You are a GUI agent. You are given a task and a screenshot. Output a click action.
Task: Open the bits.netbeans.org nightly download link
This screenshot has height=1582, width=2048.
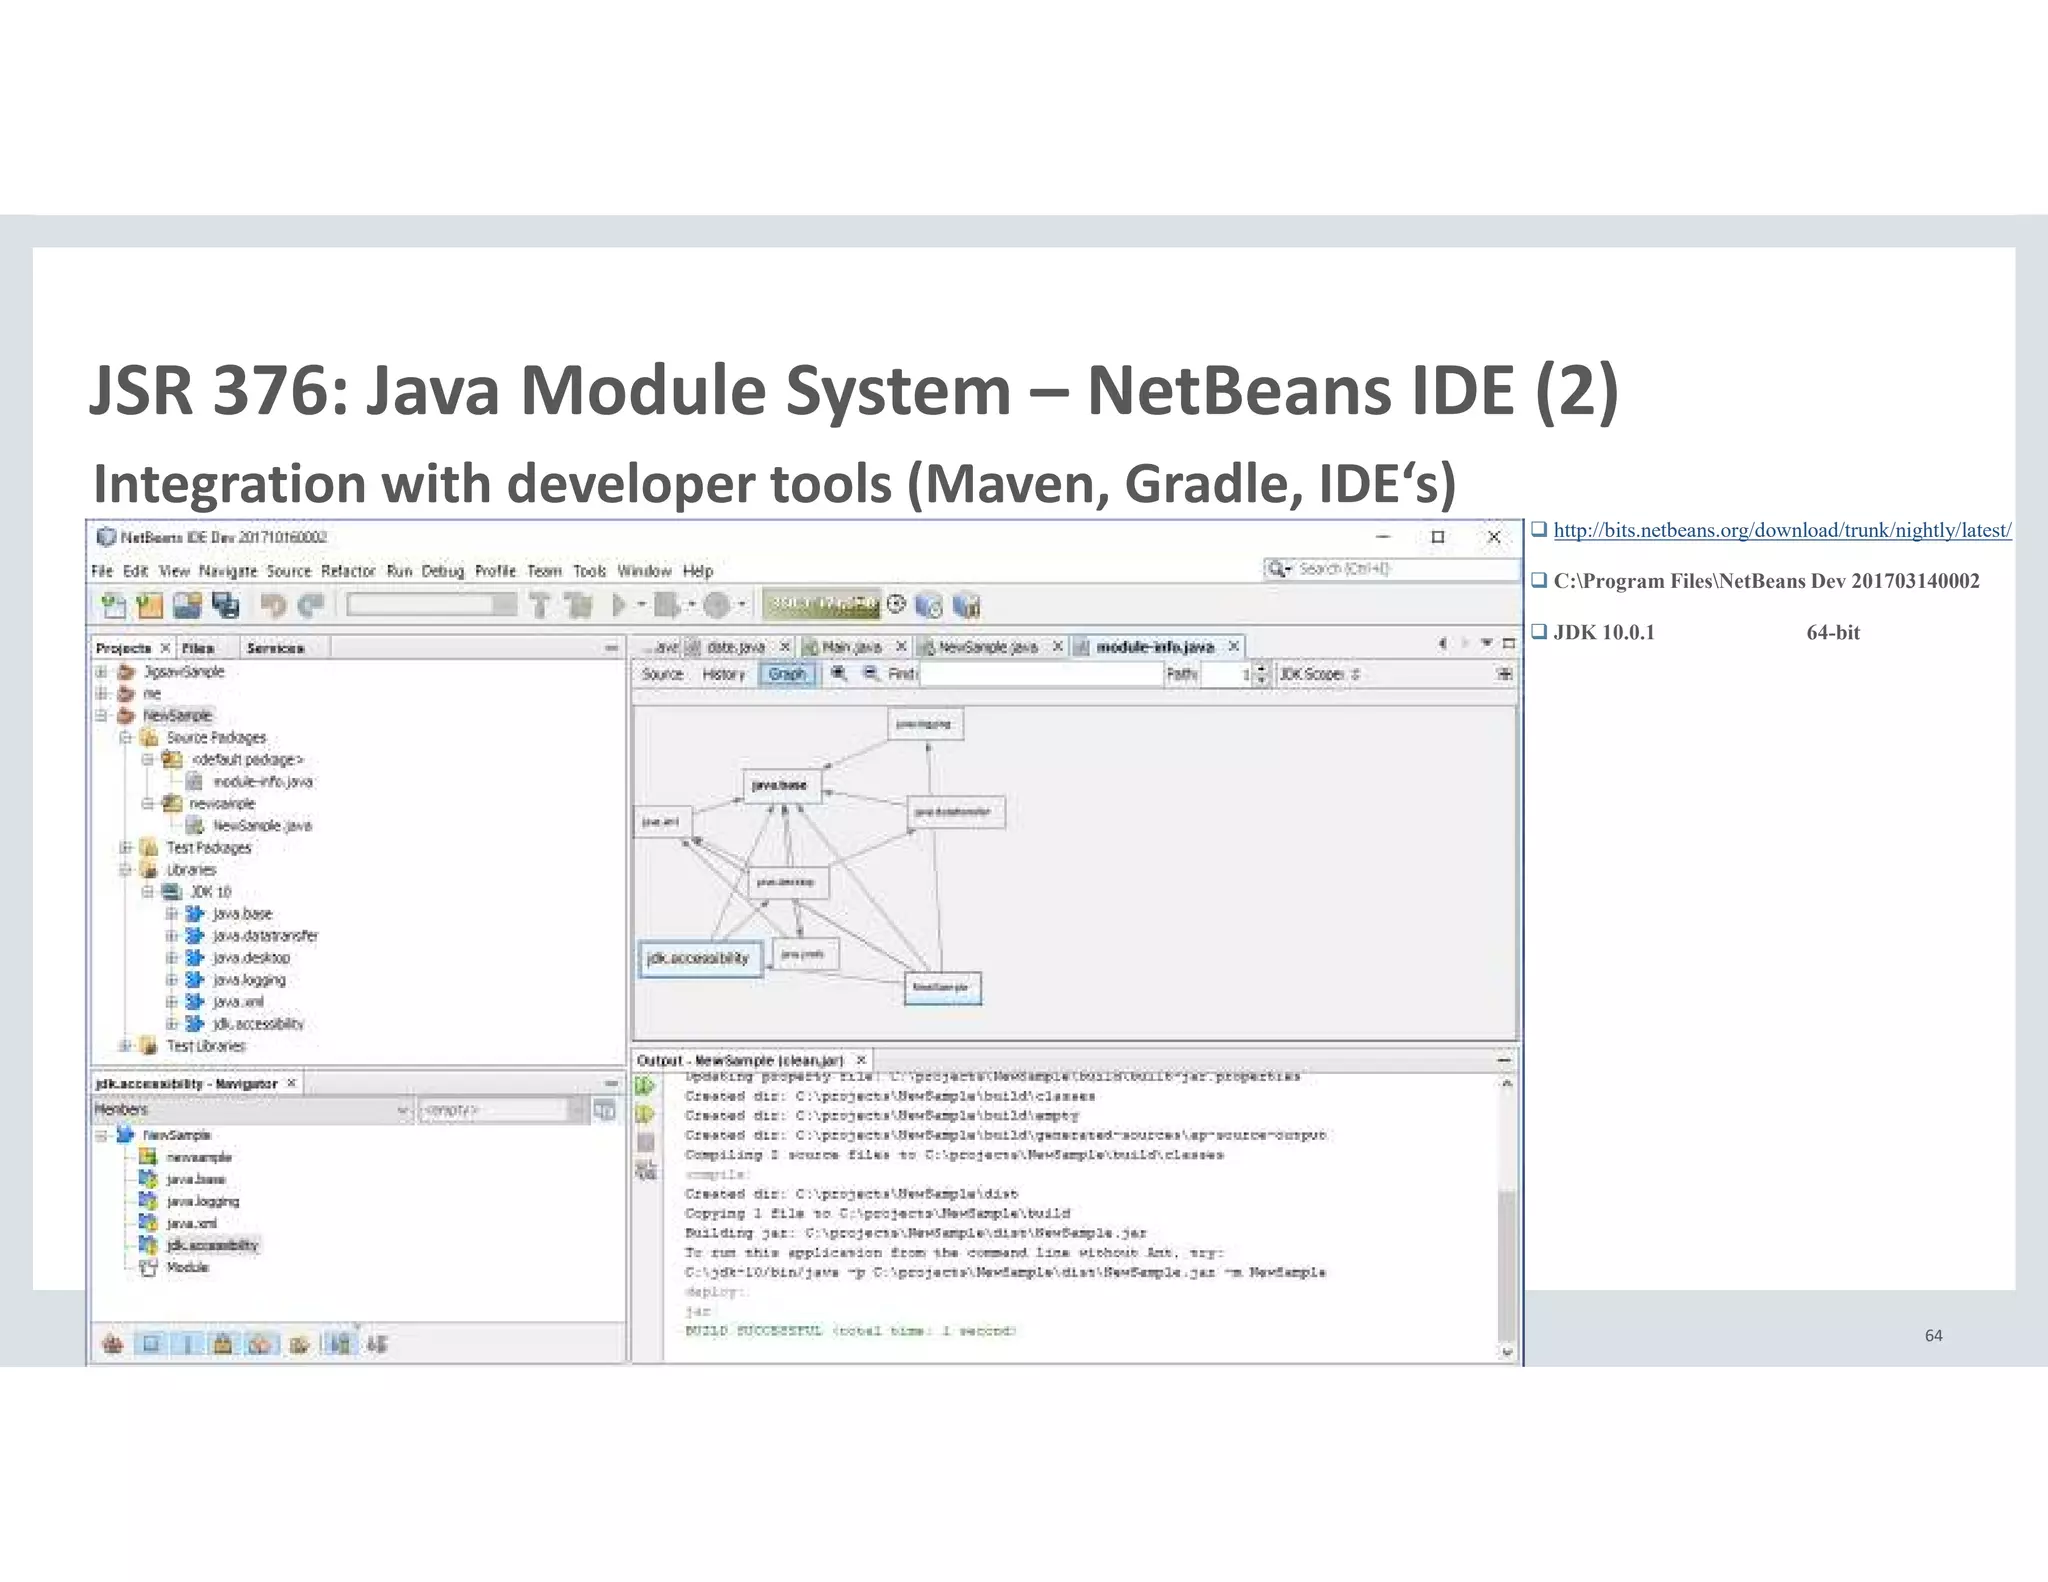[1782, 530]
